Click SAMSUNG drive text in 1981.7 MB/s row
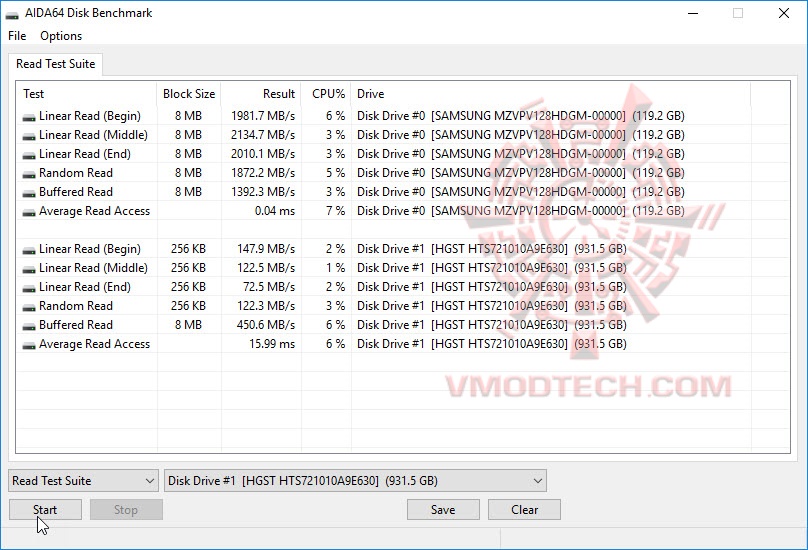 click(x=520, y=115)
